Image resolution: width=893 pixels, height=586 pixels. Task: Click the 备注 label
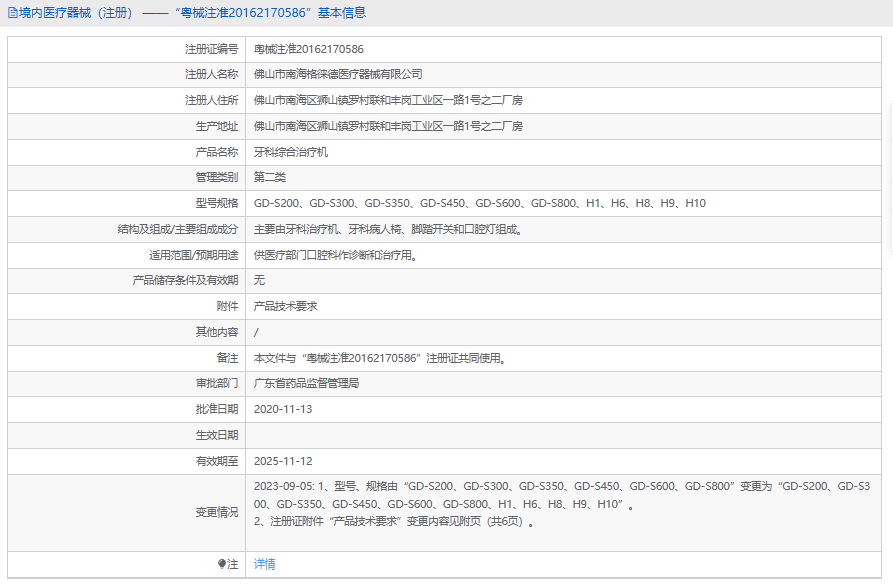(x=227, y=358)
